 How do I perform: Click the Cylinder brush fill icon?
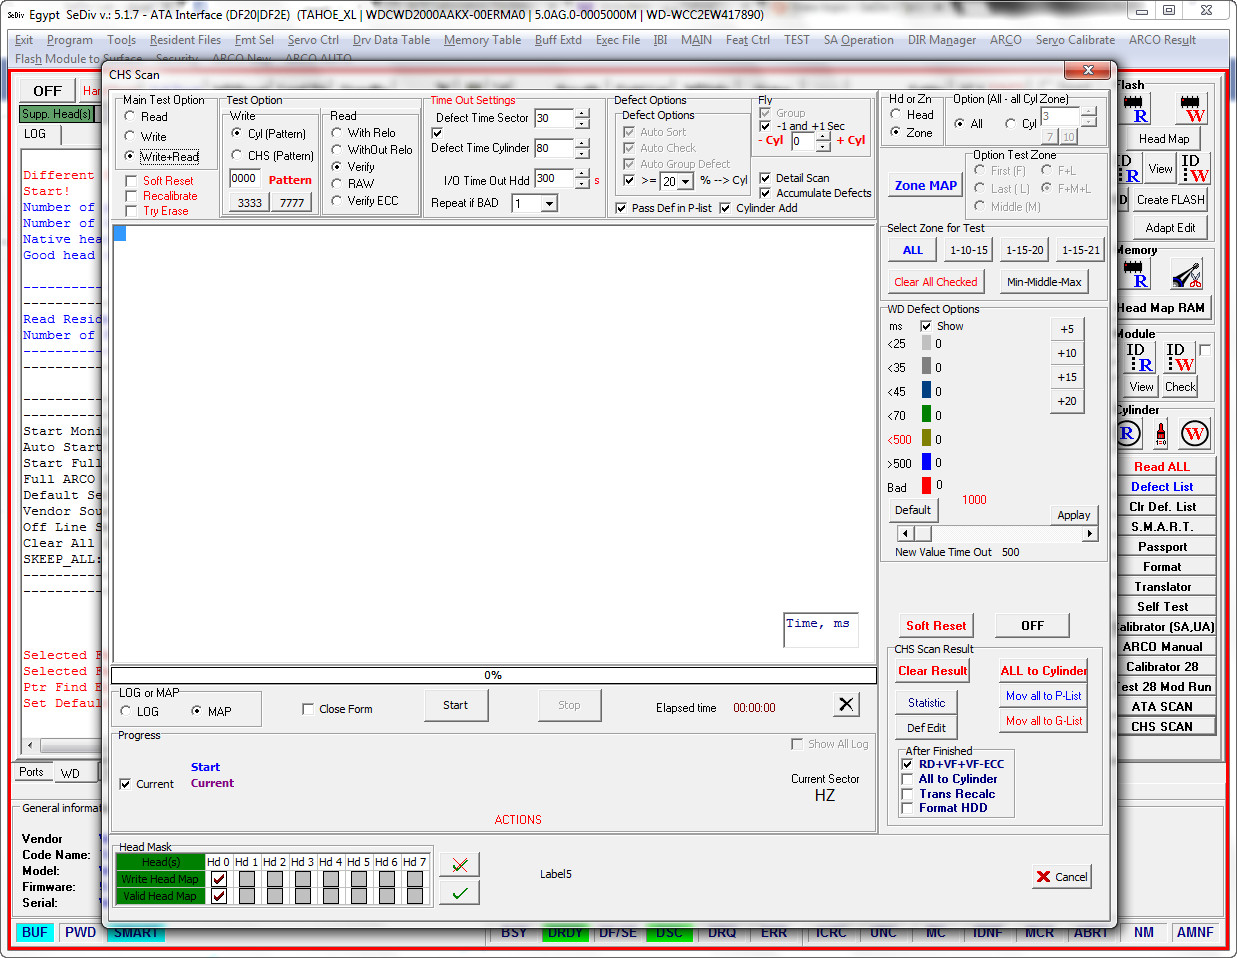[1161, 433]
